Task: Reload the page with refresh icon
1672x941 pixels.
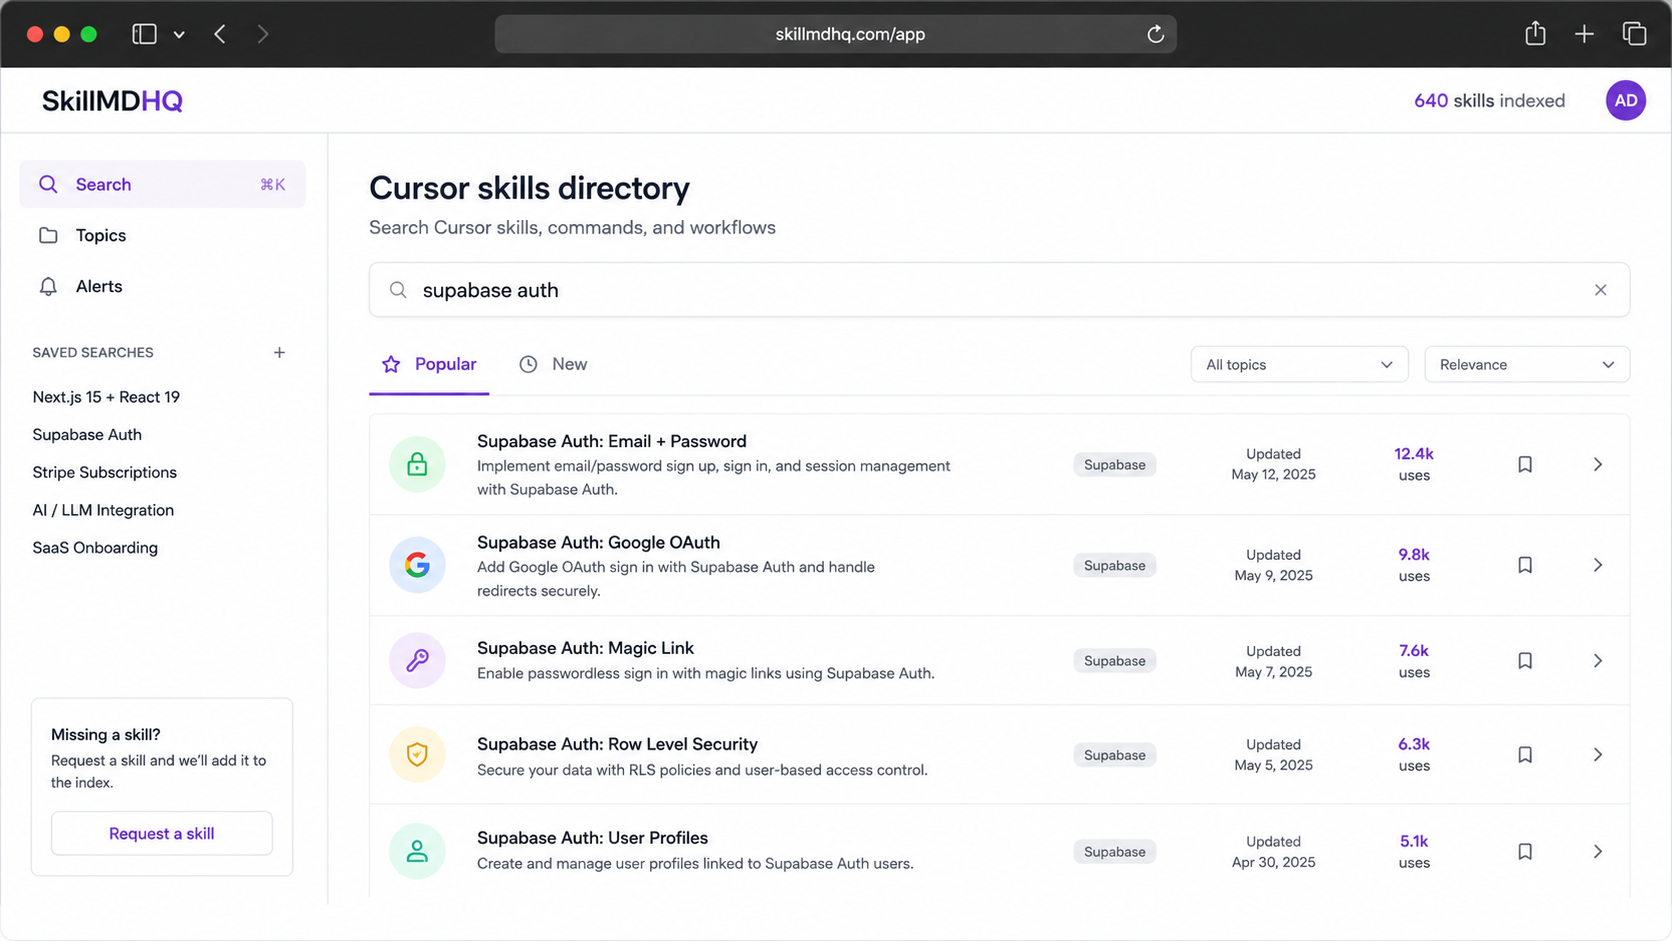Action: tap(1155, 34)
